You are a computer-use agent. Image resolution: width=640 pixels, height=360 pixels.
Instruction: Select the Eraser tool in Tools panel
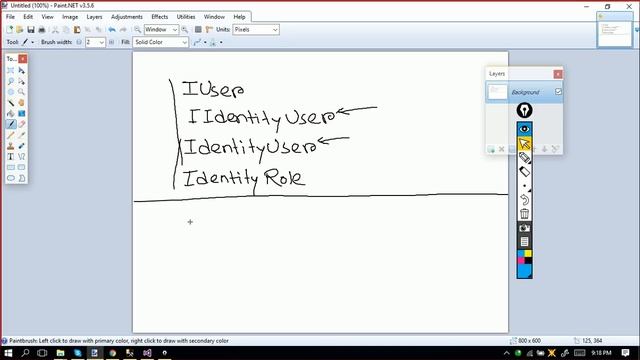(x=21, y=124)
